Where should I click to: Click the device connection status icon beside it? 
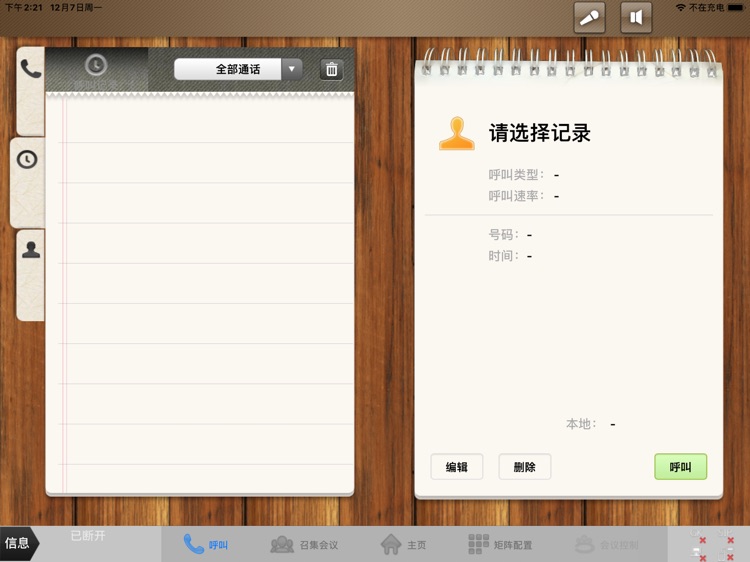[x=725, y=553]
